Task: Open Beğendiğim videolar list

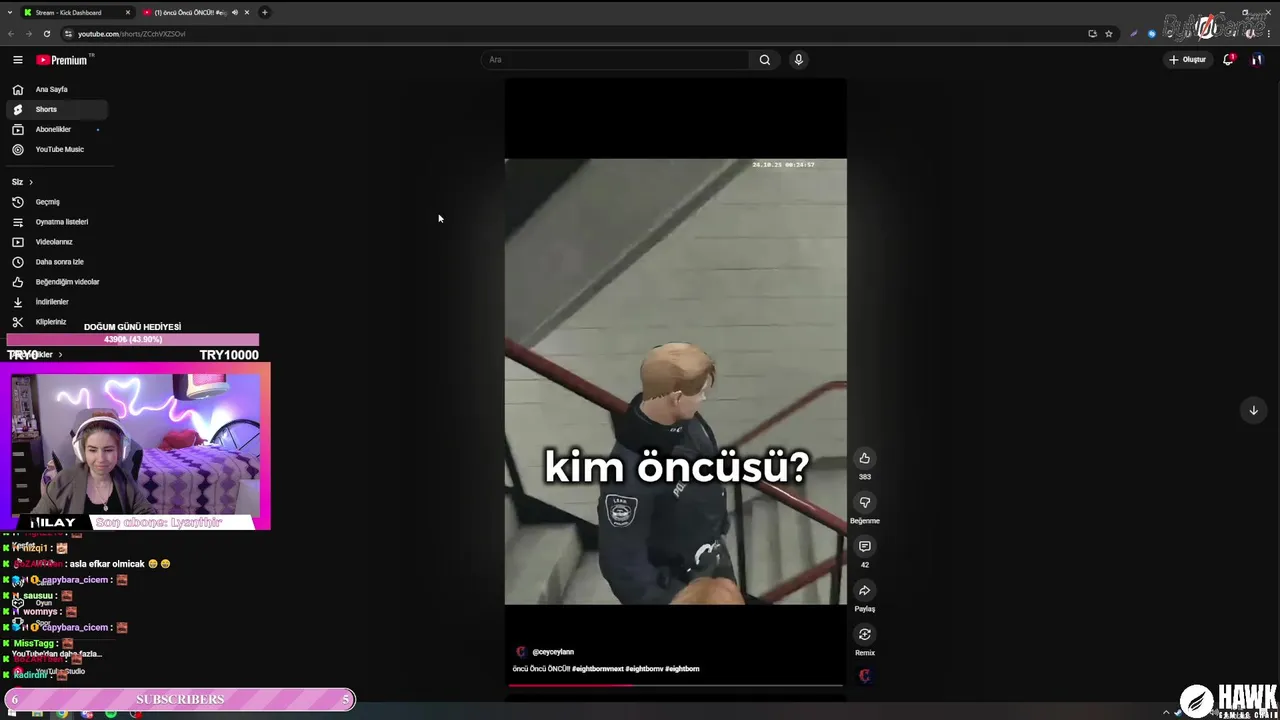Action: coord(56,282)
